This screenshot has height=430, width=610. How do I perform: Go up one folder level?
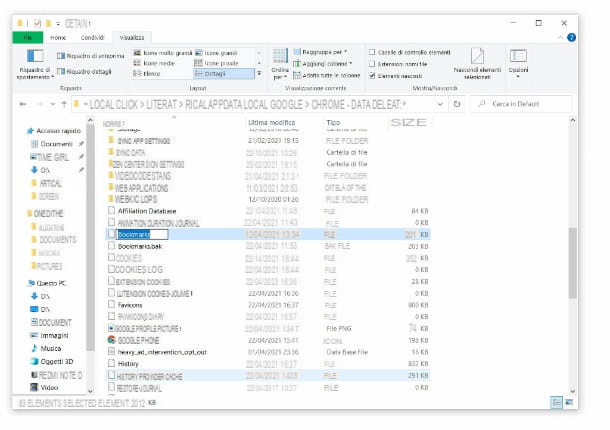tap(64, 104)
